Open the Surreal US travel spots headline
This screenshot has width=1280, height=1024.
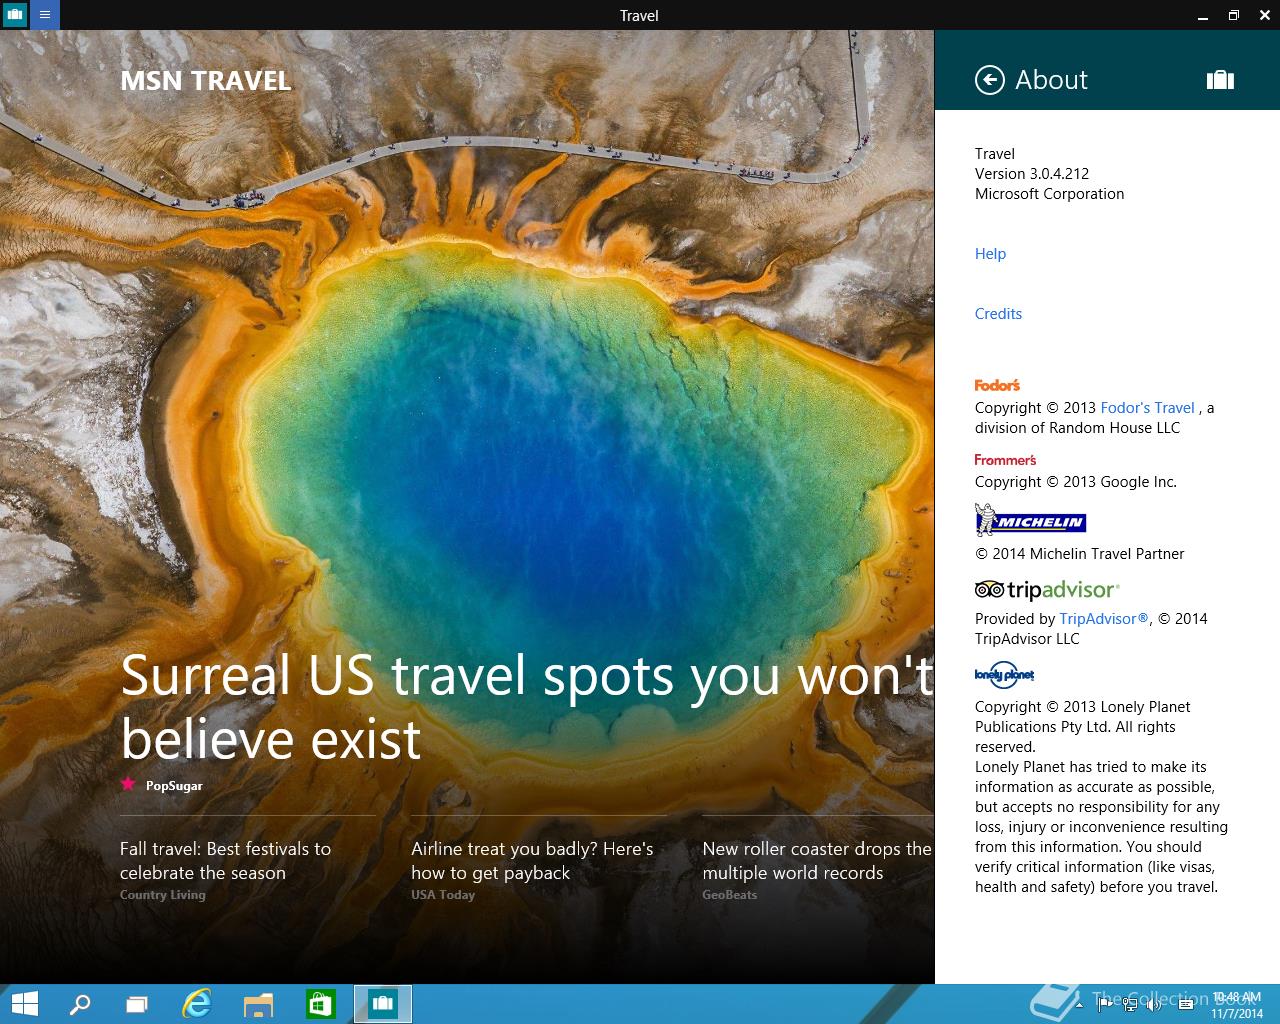(526, 707)
